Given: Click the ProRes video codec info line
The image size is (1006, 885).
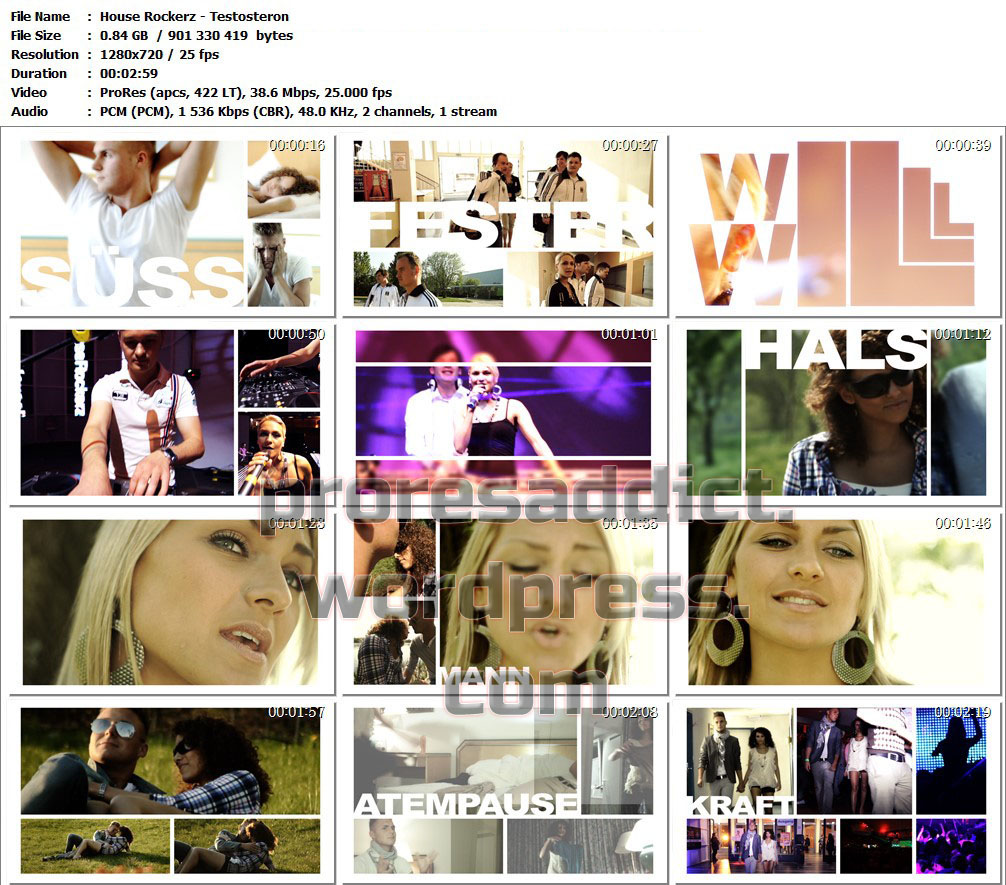Looking at the screenshot, I should (246, 92).
